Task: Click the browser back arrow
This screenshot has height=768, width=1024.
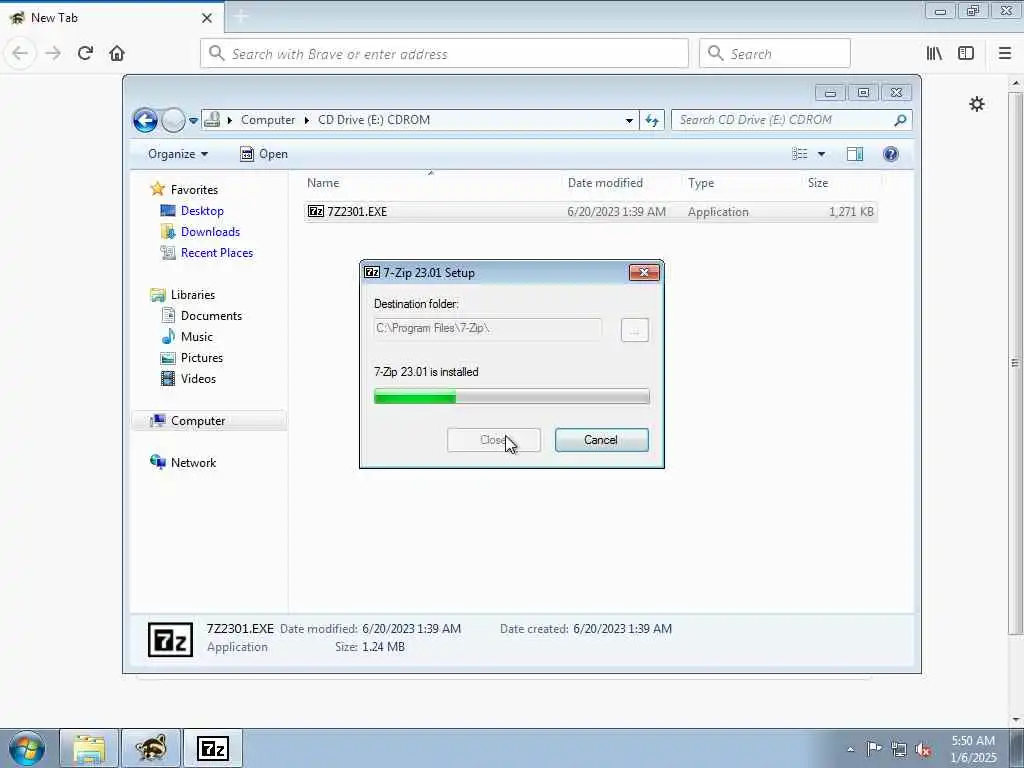Action: coord(20,53)
